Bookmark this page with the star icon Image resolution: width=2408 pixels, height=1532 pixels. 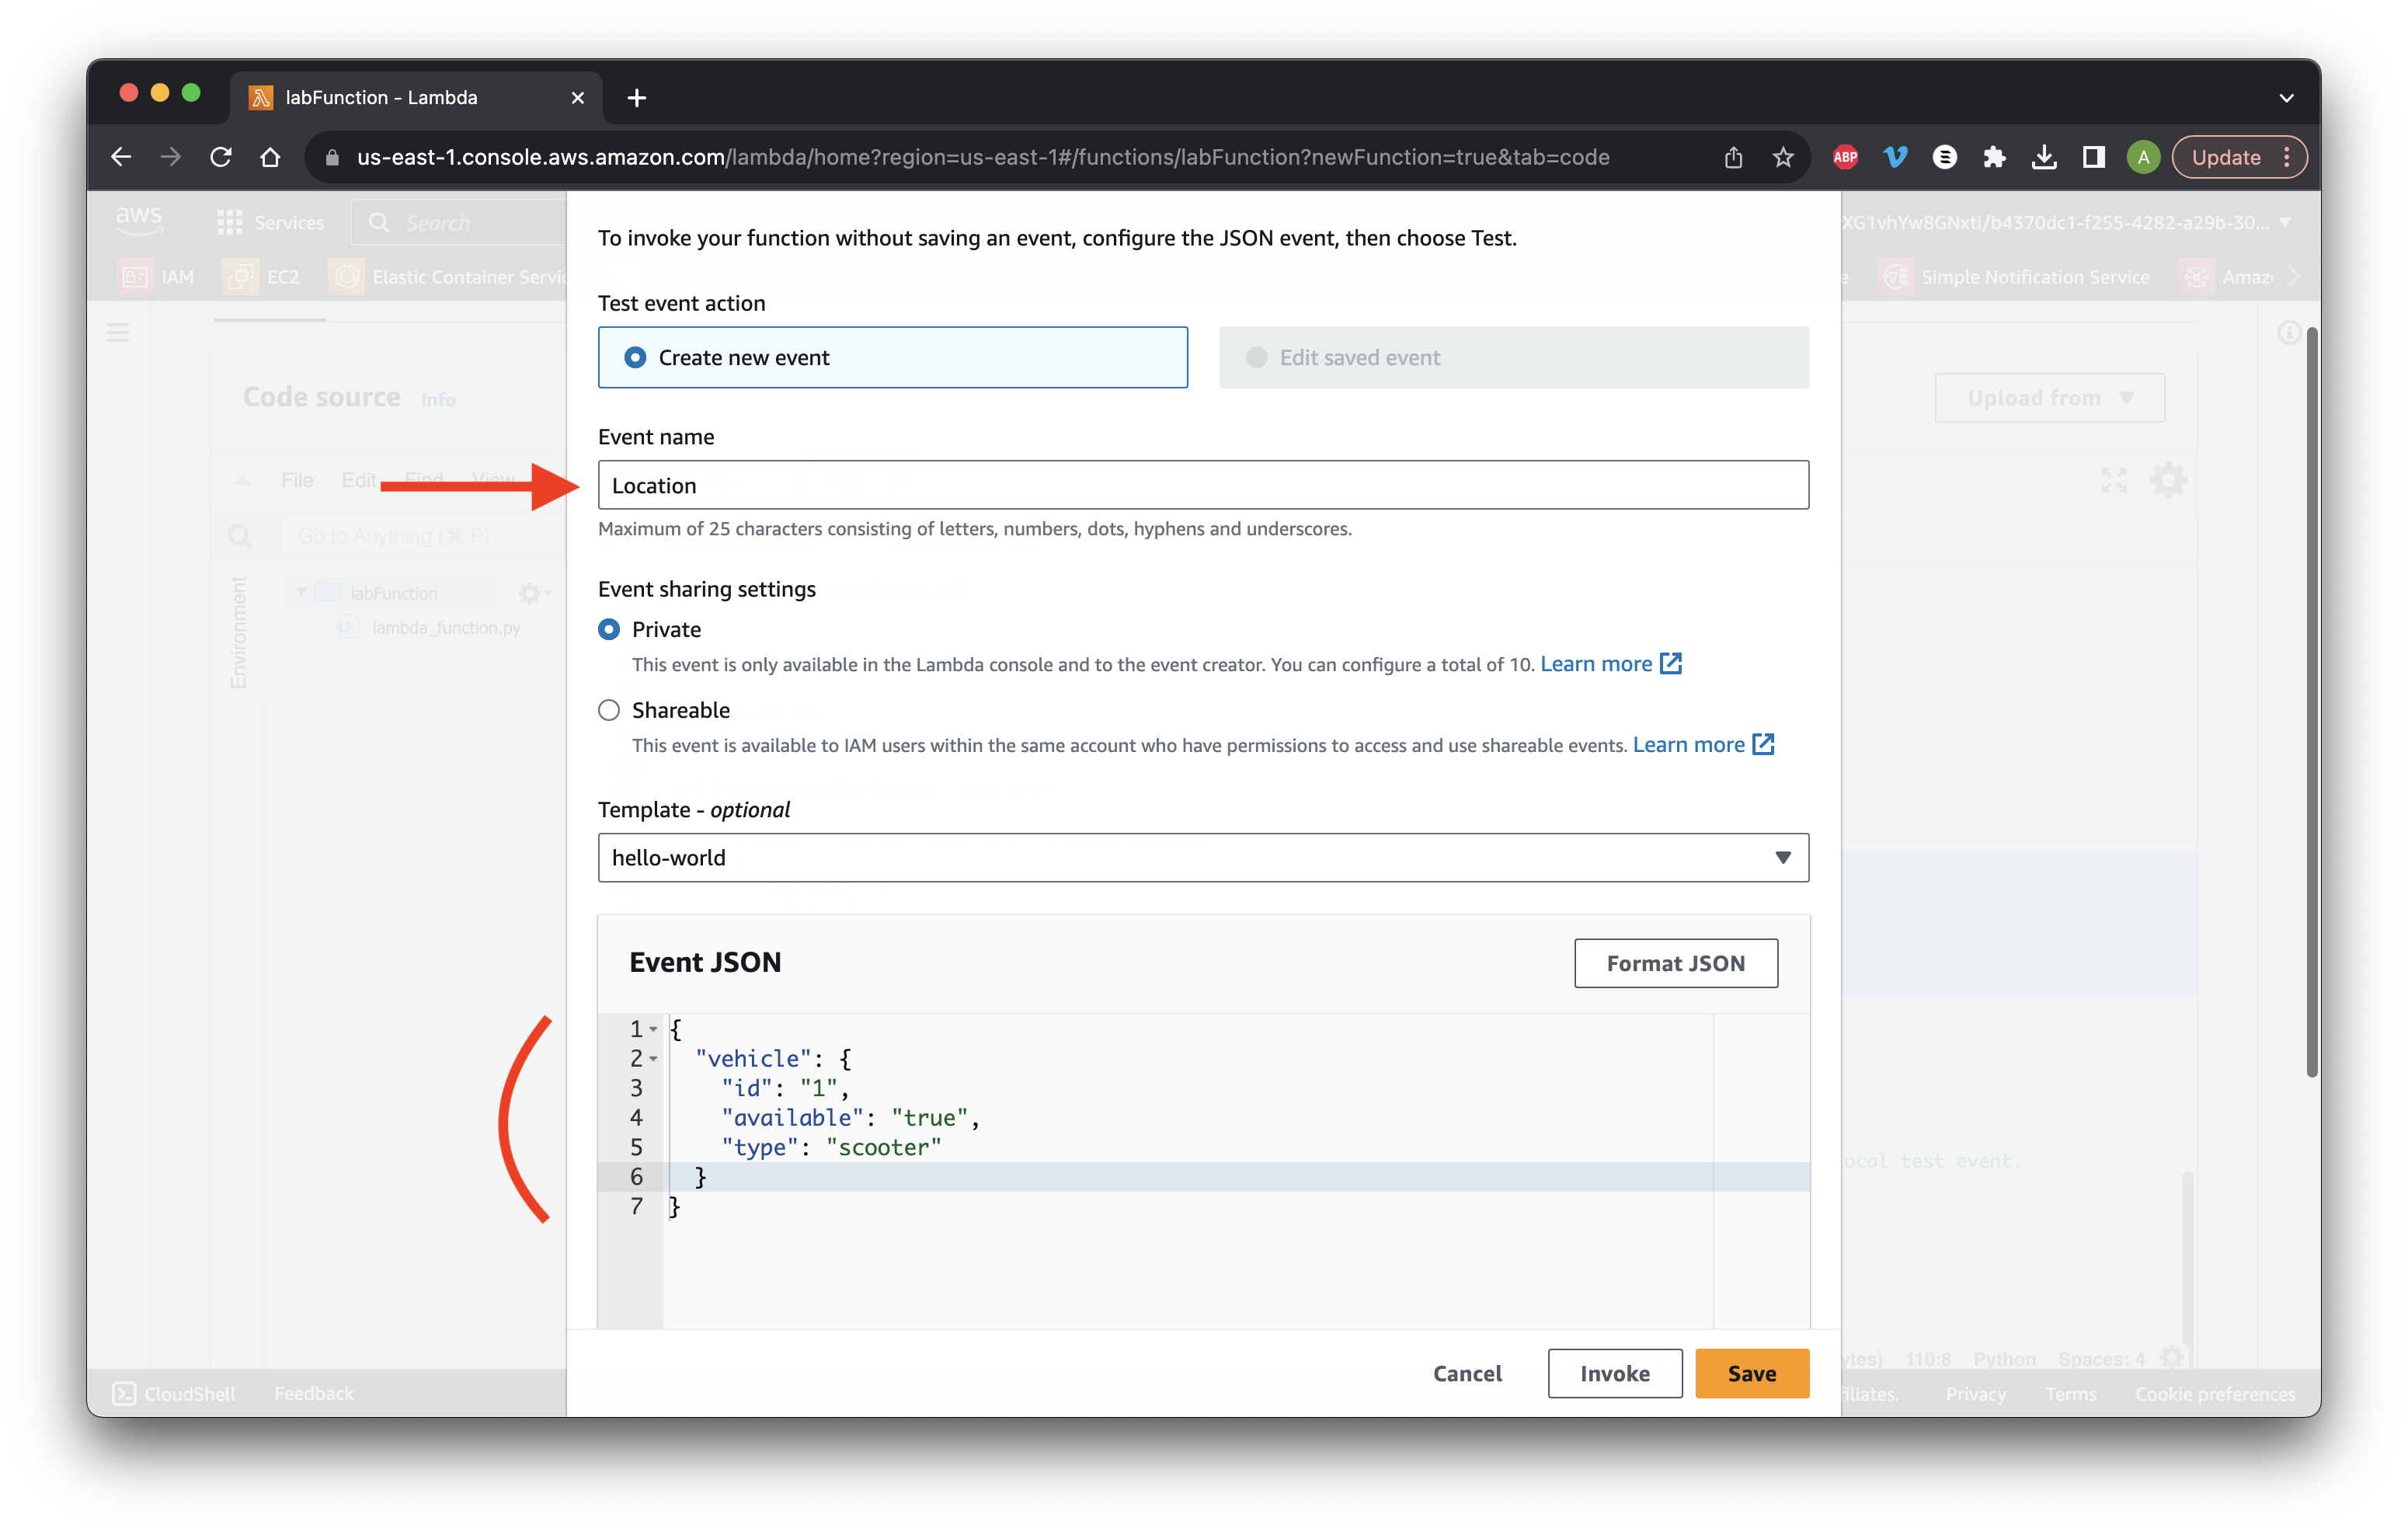(x=1783, y=157)
